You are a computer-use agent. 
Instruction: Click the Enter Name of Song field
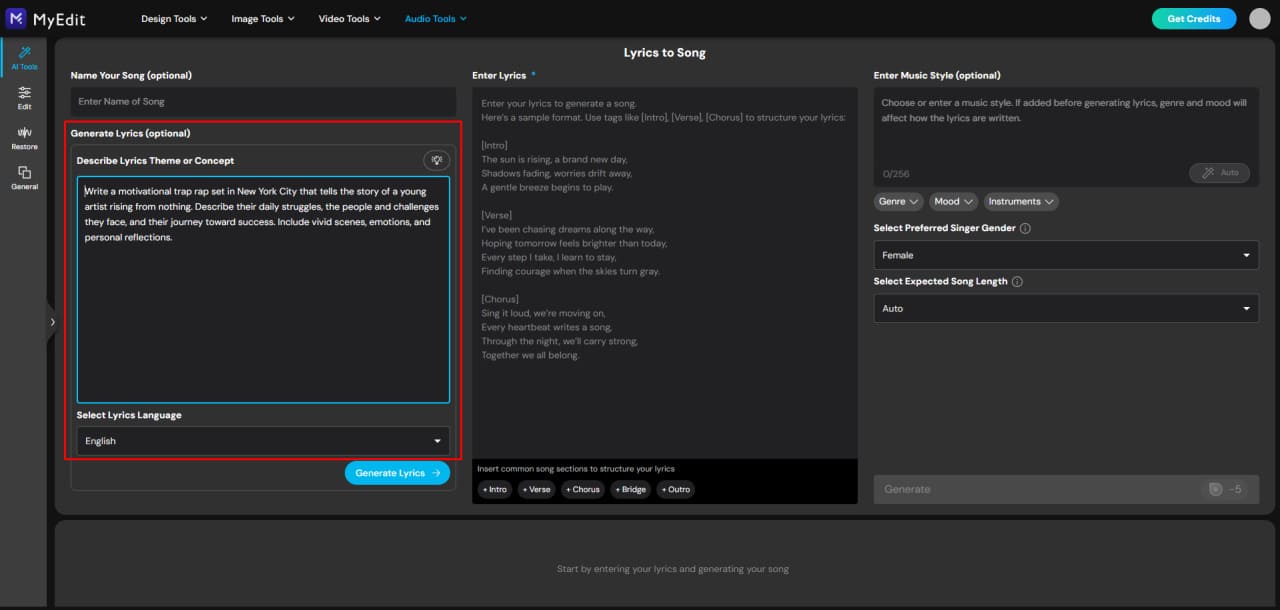tap(263, 101)
